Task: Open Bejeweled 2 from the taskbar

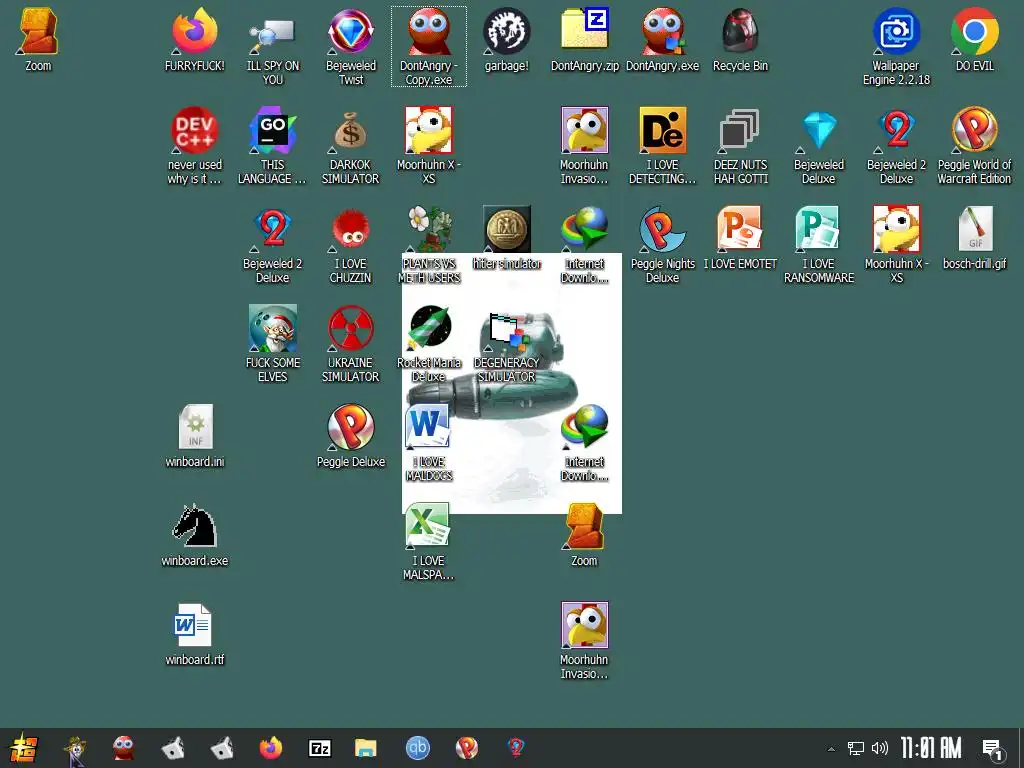Action: tap(516, 748)
